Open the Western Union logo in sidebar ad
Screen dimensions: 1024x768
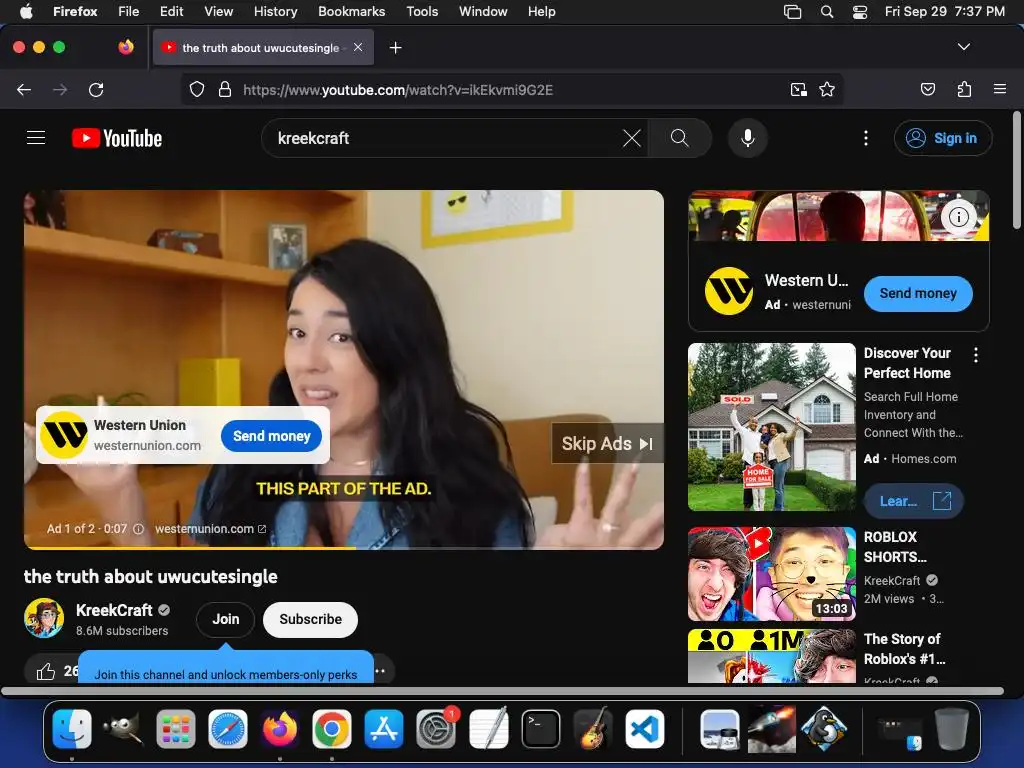(x=729, y=291)
